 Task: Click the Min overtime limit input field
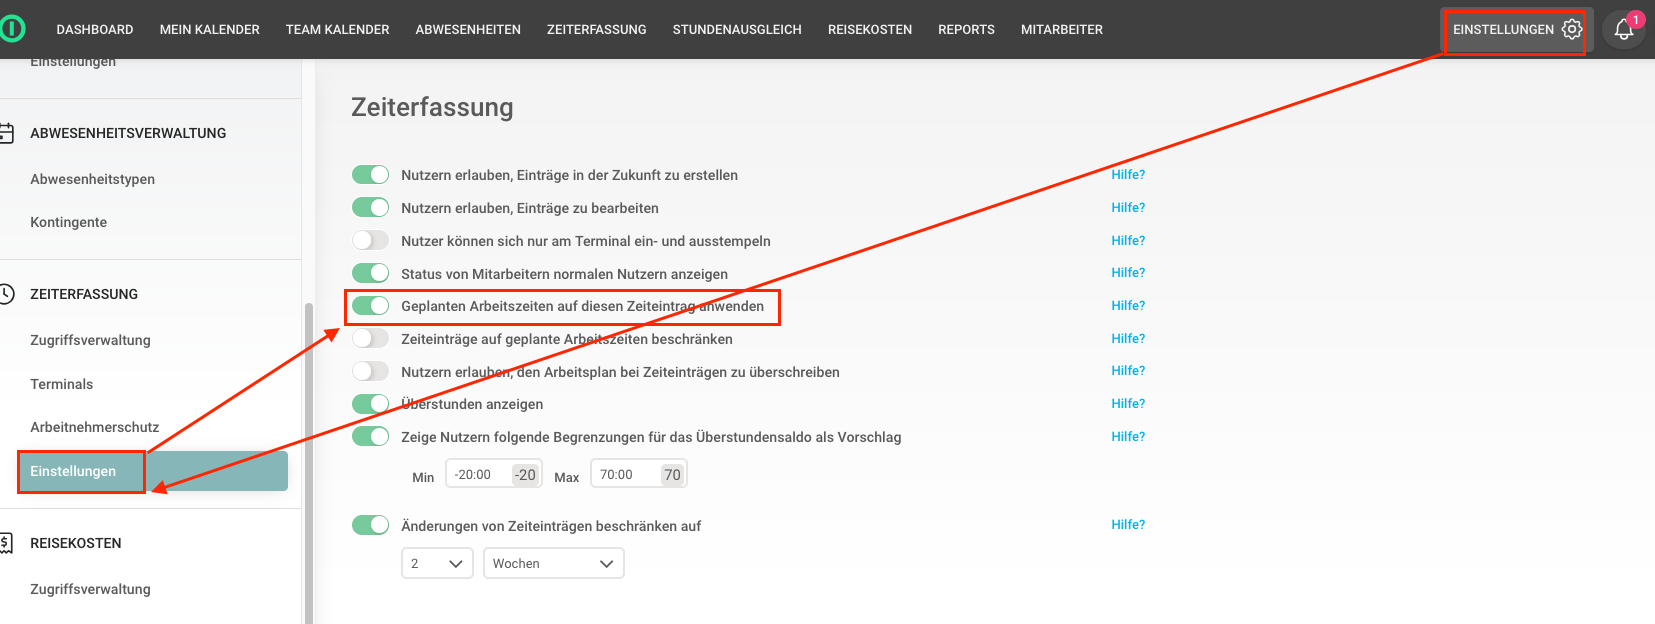click(x=479, y=475)
